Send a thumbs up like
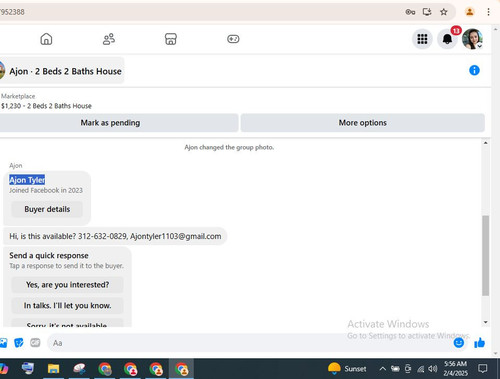This screenshot has width=500, height=379. pyautogui.click(x=480, y=343)
